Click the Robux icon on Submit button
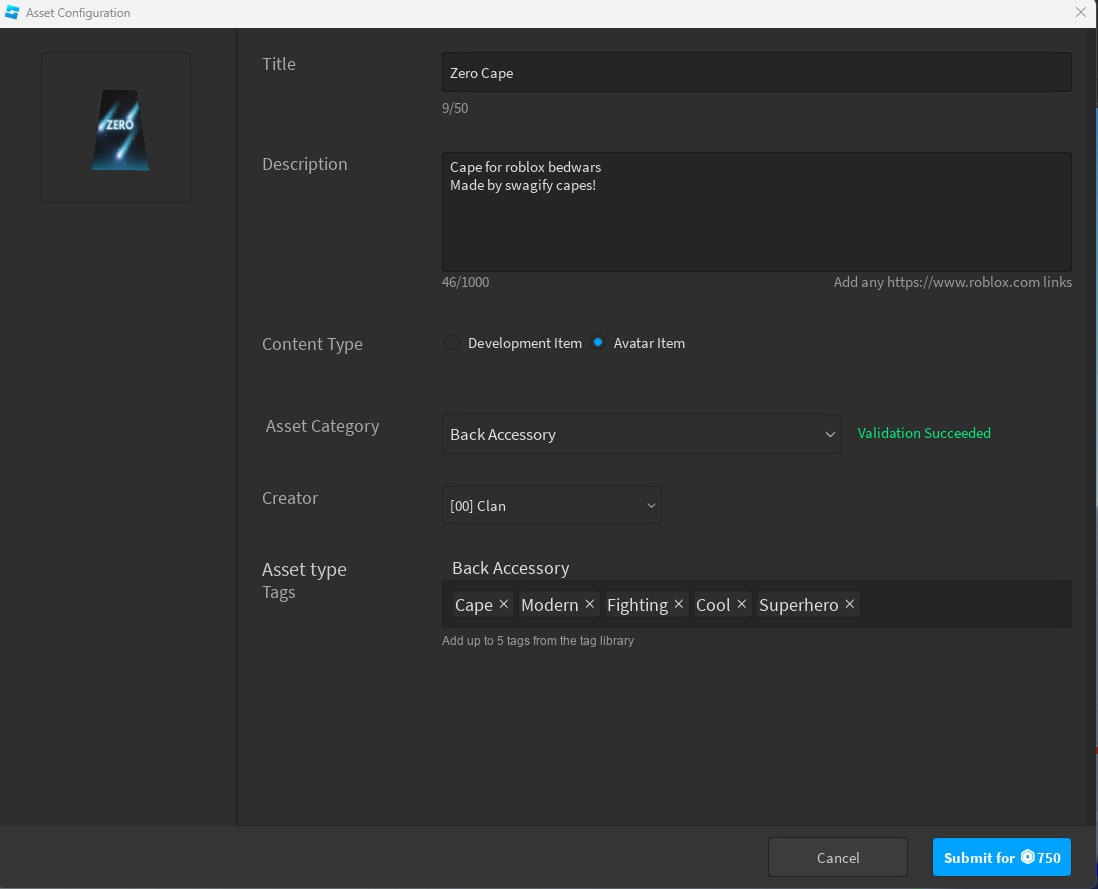The height and width of the screenshot is (889, 1098). (x=1028, y=857)
